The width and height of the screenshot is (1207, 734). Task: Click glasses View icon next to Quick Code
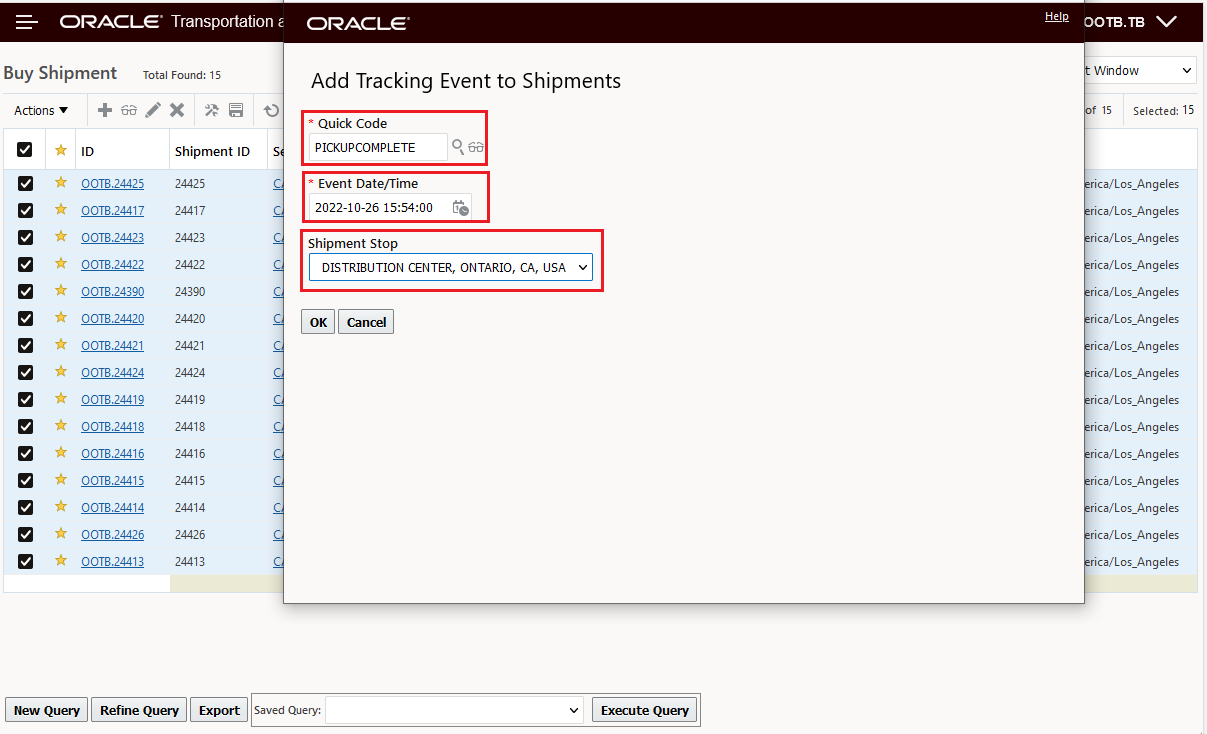pyautogui.click(x=476, y=147)
